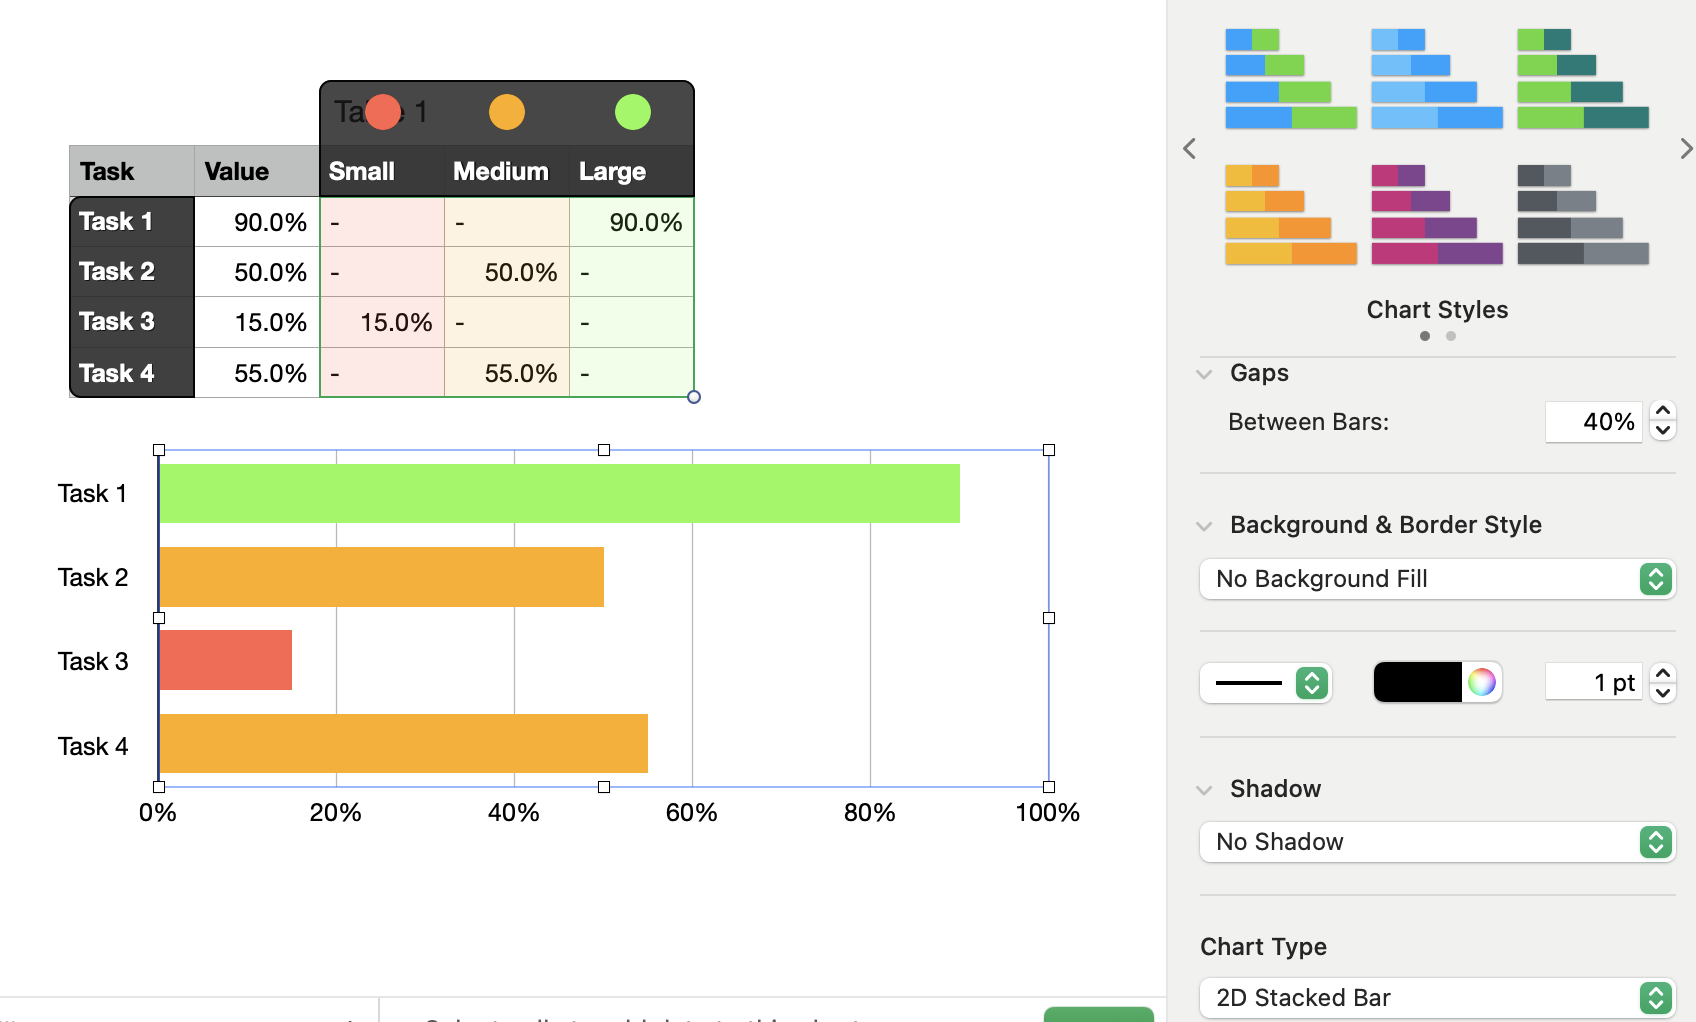This screenshot has height=1022, width=1696.
Task: Select the dark teal bar chart style
Action: [x=1582, y=78]
